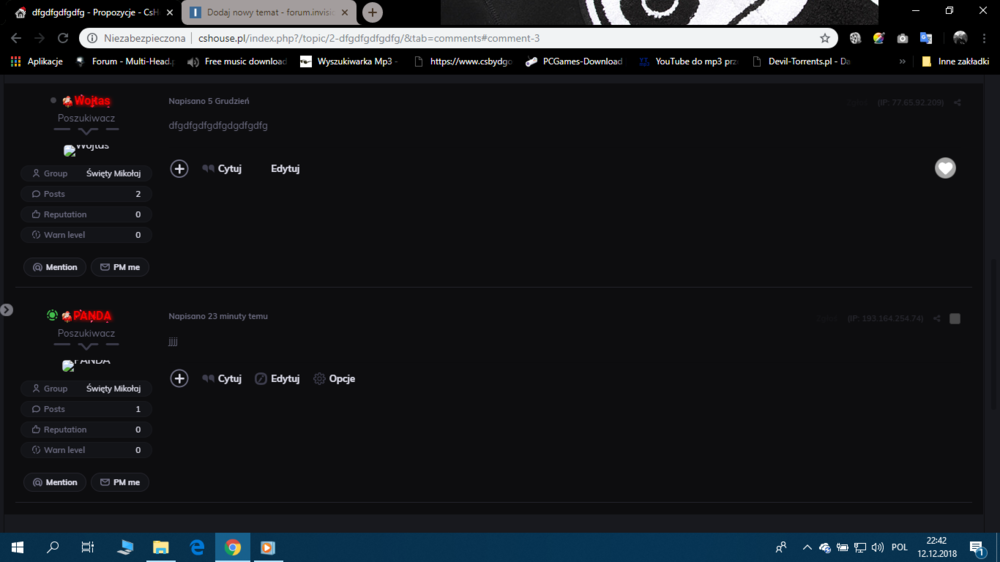Tick the moderation checkbox on PANDA's post

coord(955,319)
